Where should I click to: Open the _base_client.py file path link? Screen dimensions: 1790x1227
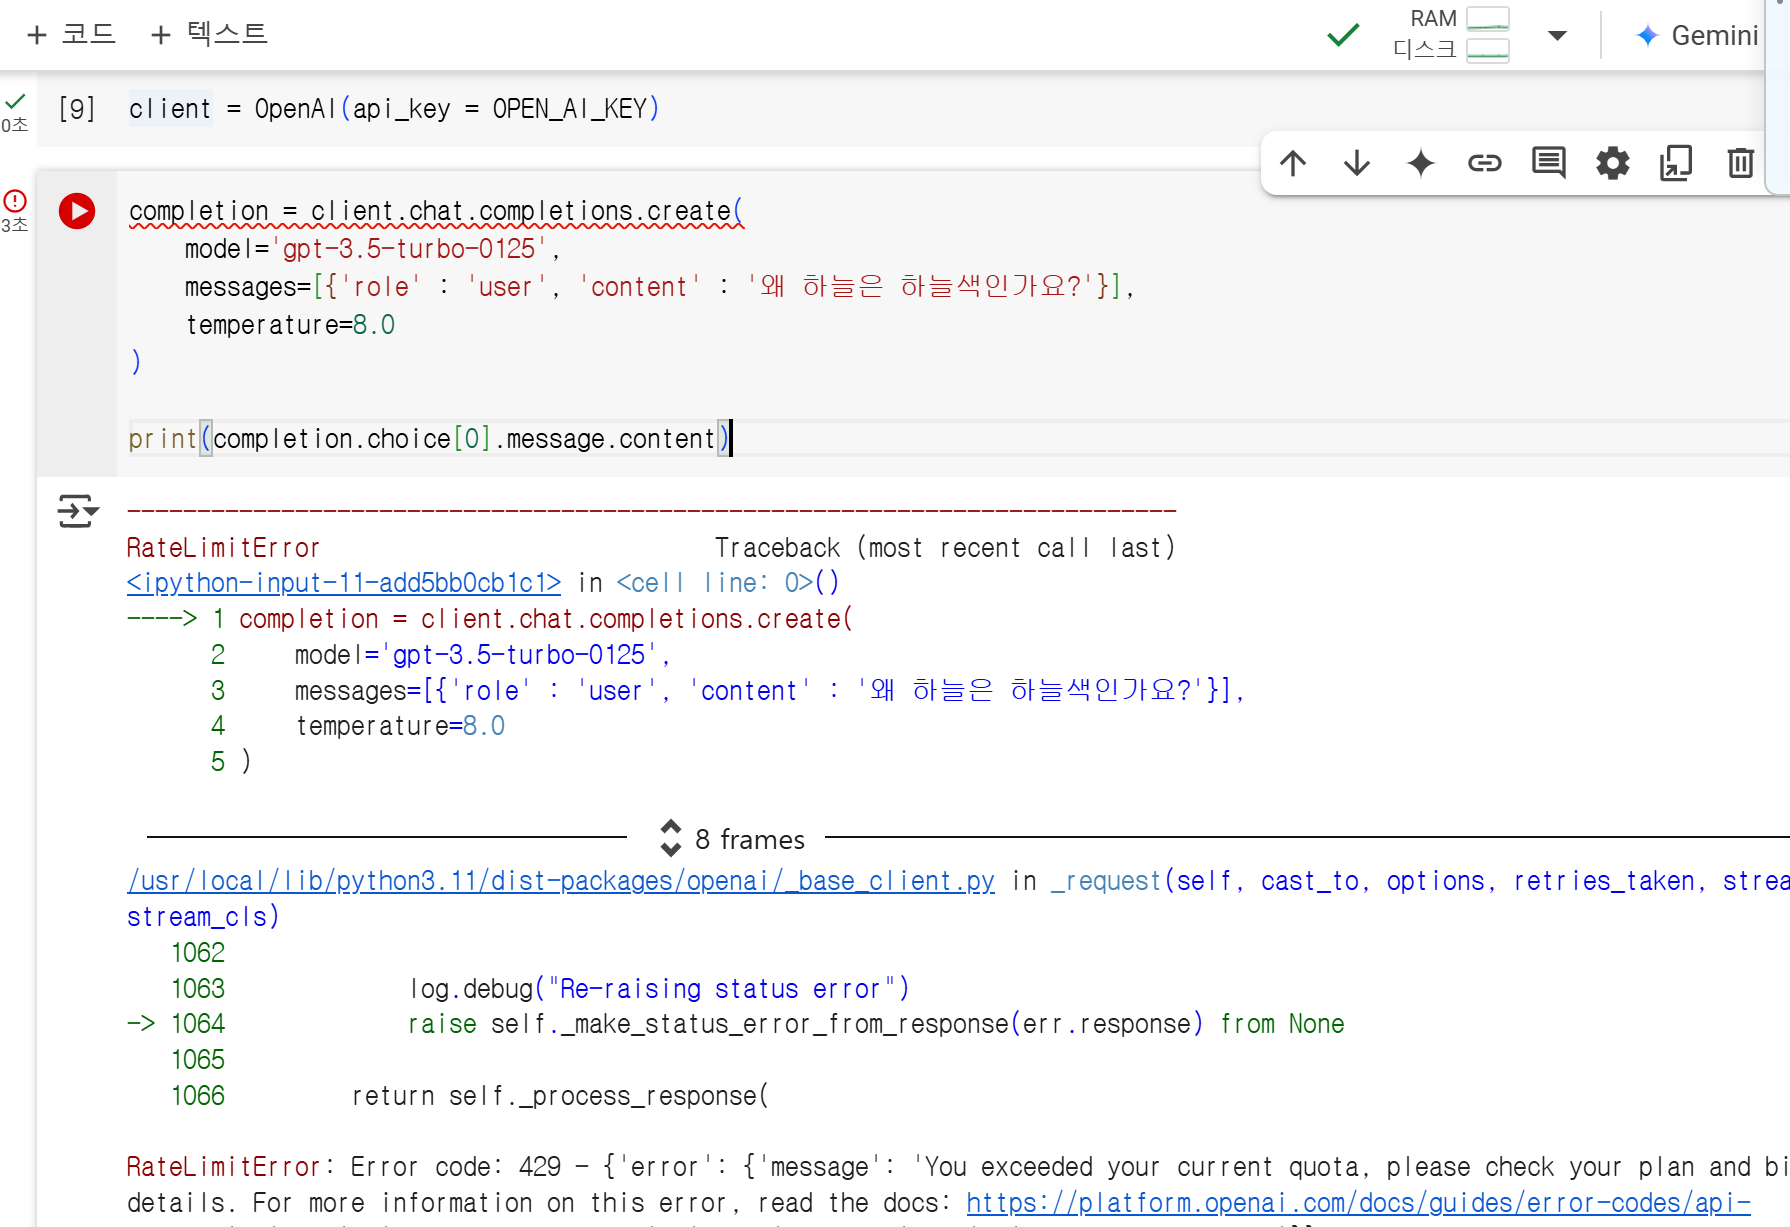point(561,881)
